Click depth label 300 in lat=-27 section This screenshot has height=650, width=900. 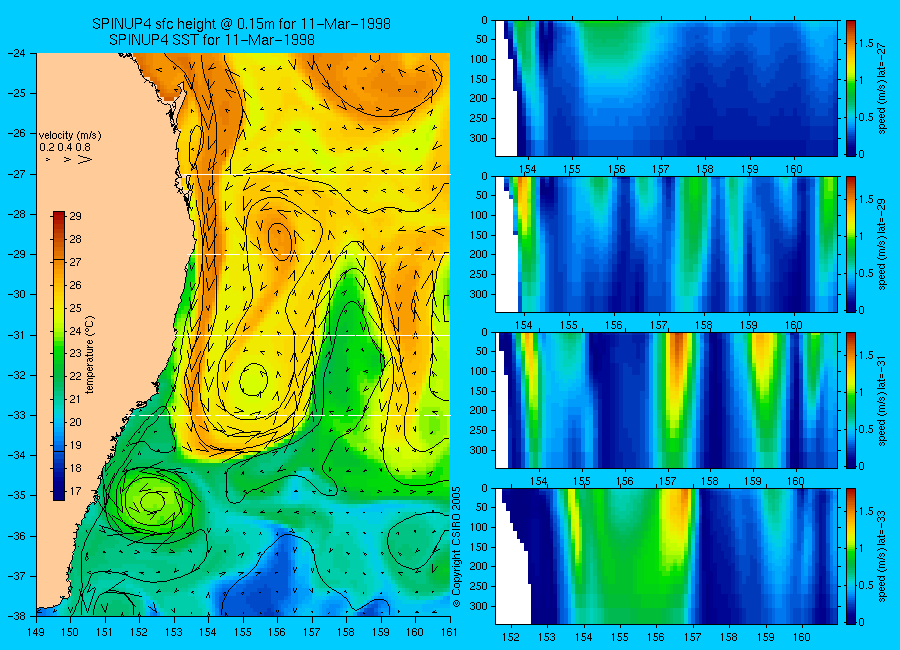click(480, 138)
